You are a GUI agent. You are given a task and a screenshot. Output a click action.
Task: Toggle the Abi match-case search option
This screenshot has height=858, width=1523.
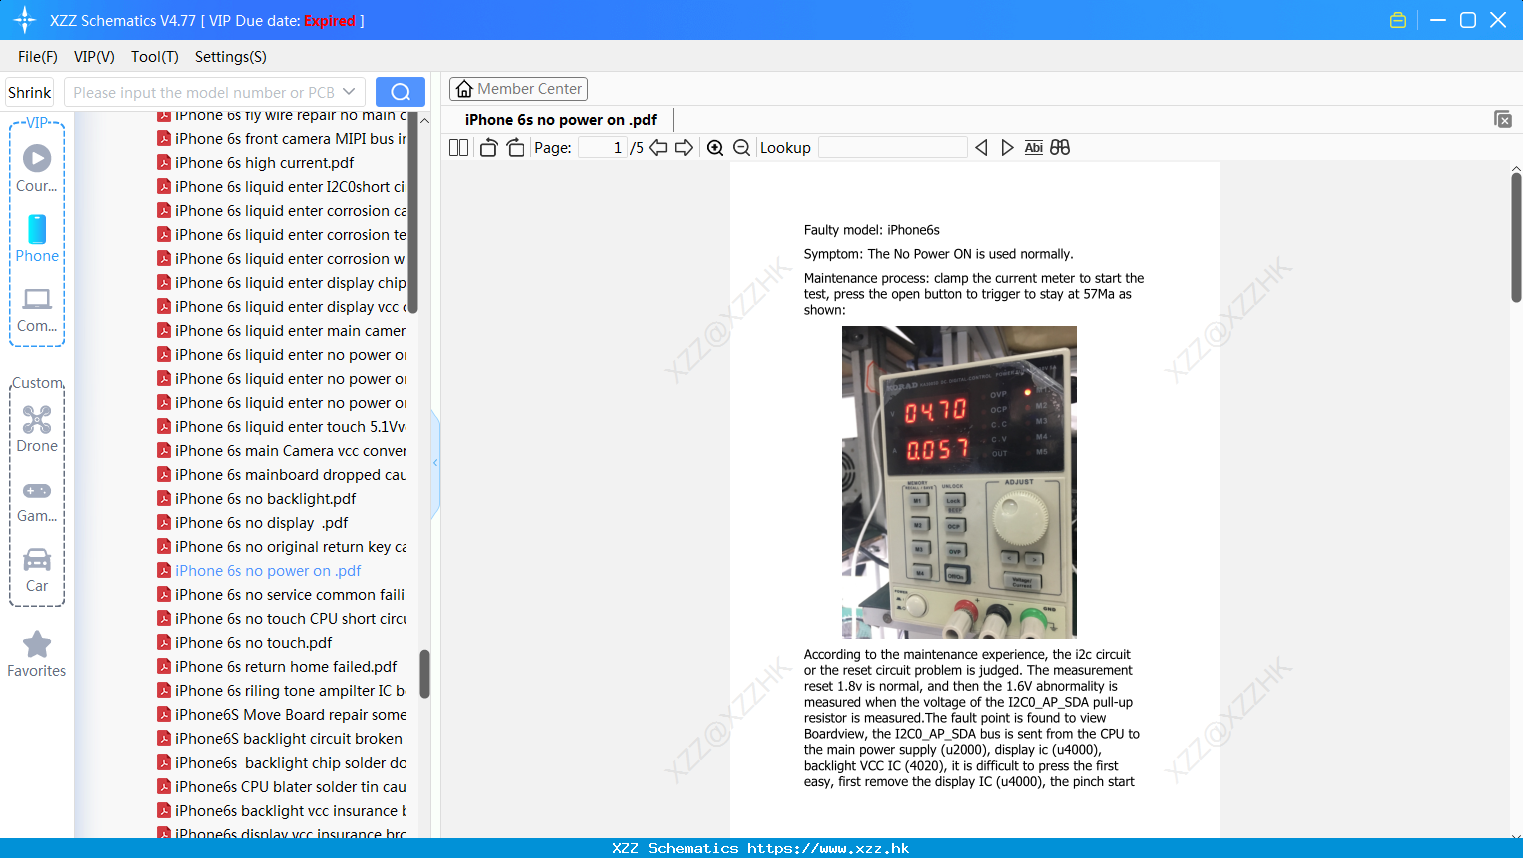click(x=1034, y=148)
